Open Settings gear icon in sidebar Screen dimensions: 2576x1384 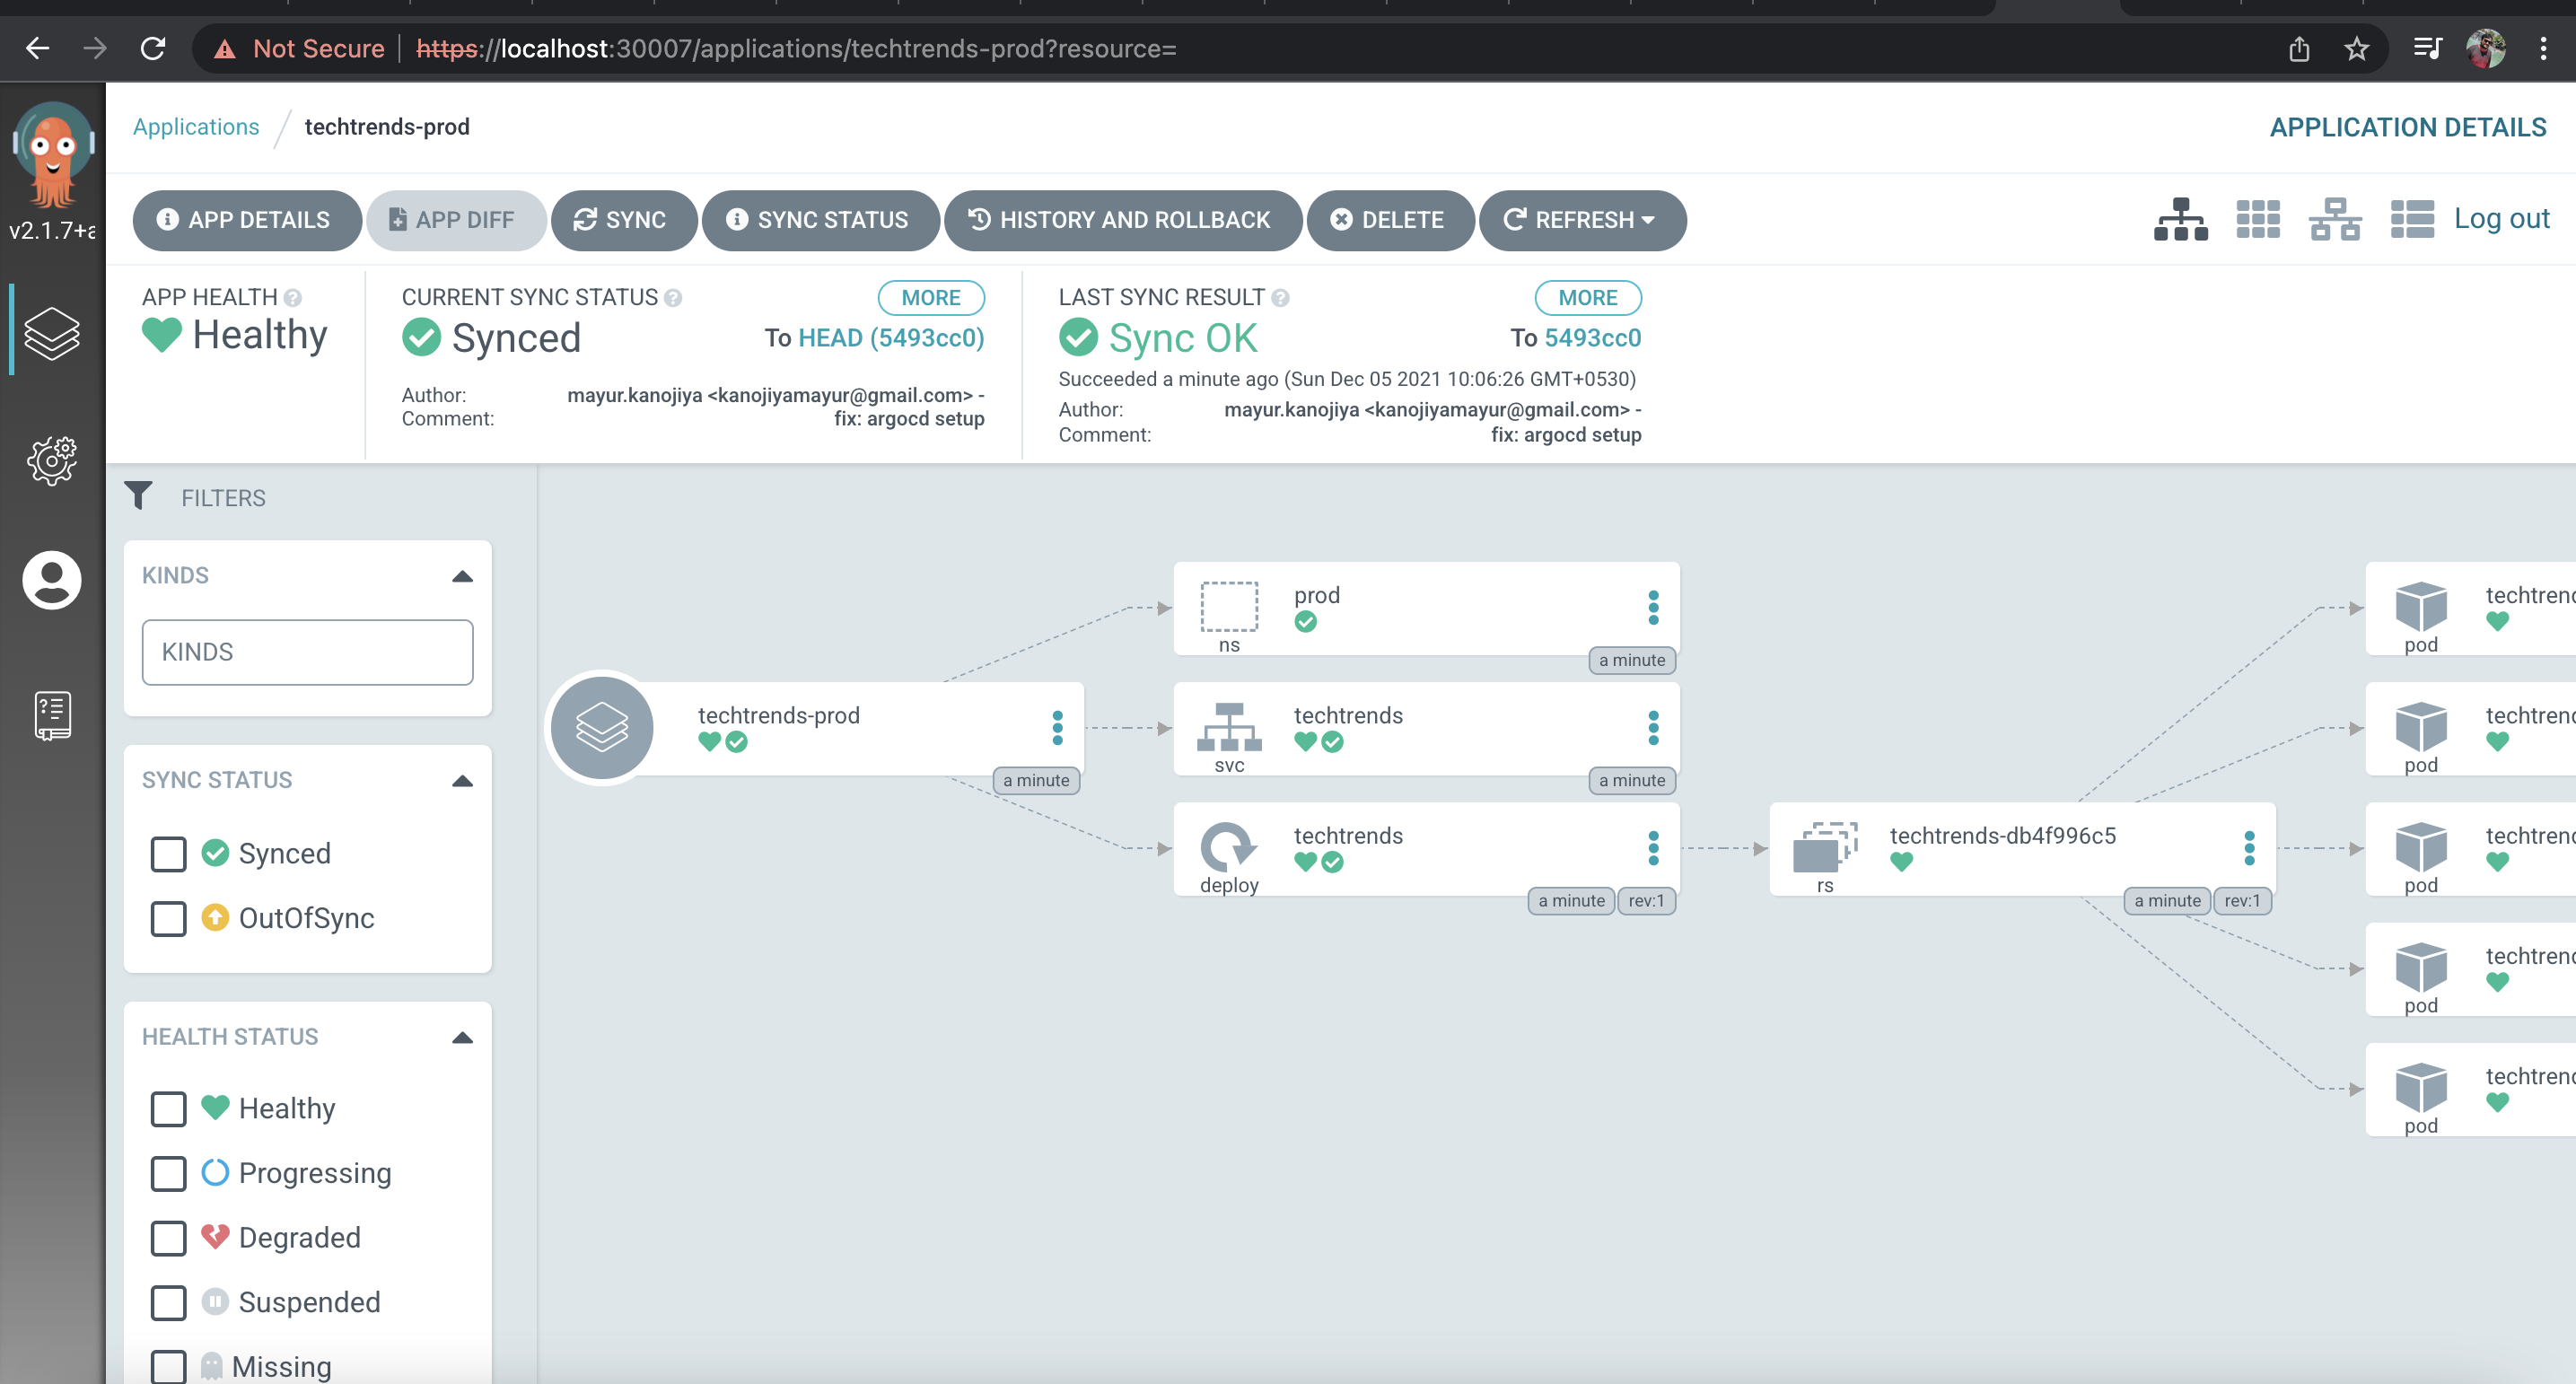(52, 460)
